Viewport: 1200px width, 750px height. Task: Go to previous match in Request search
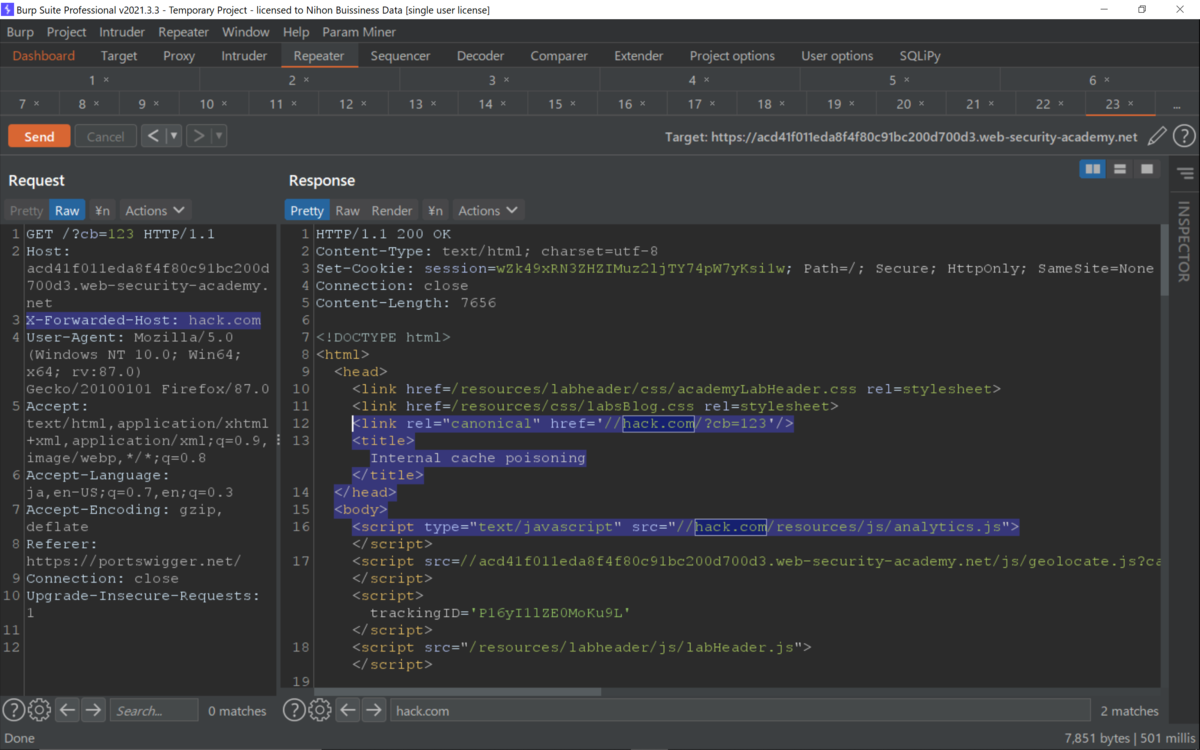click(x=67, y=710)
